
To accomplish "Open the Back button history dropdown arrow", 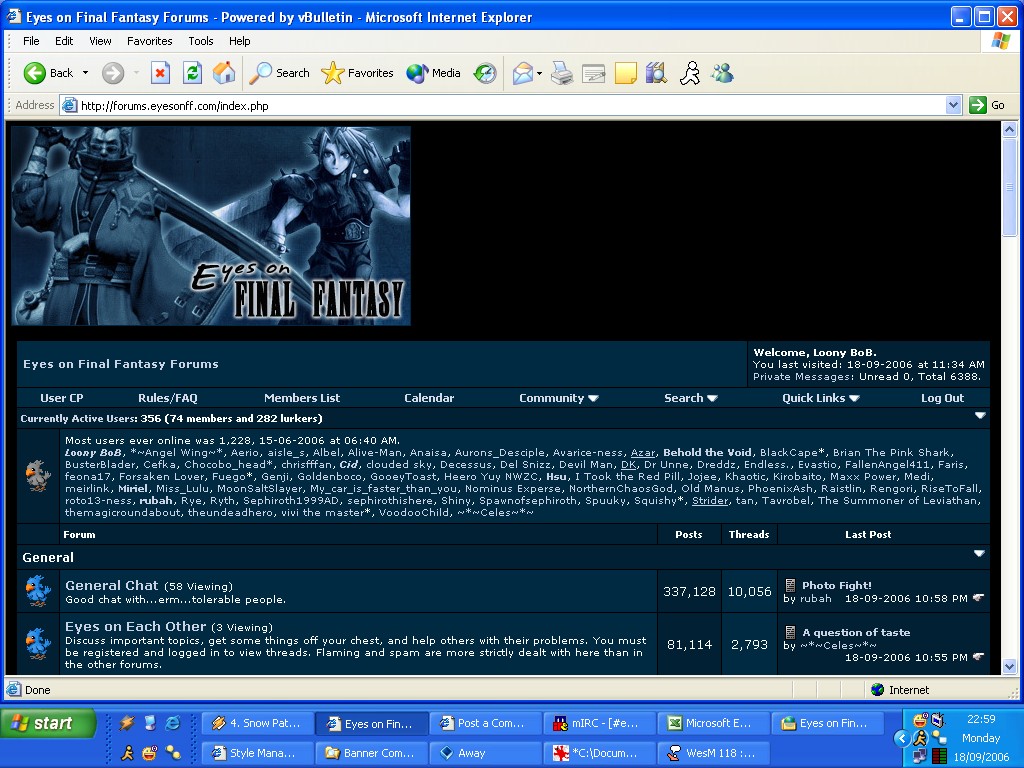I will coord(85,73).
